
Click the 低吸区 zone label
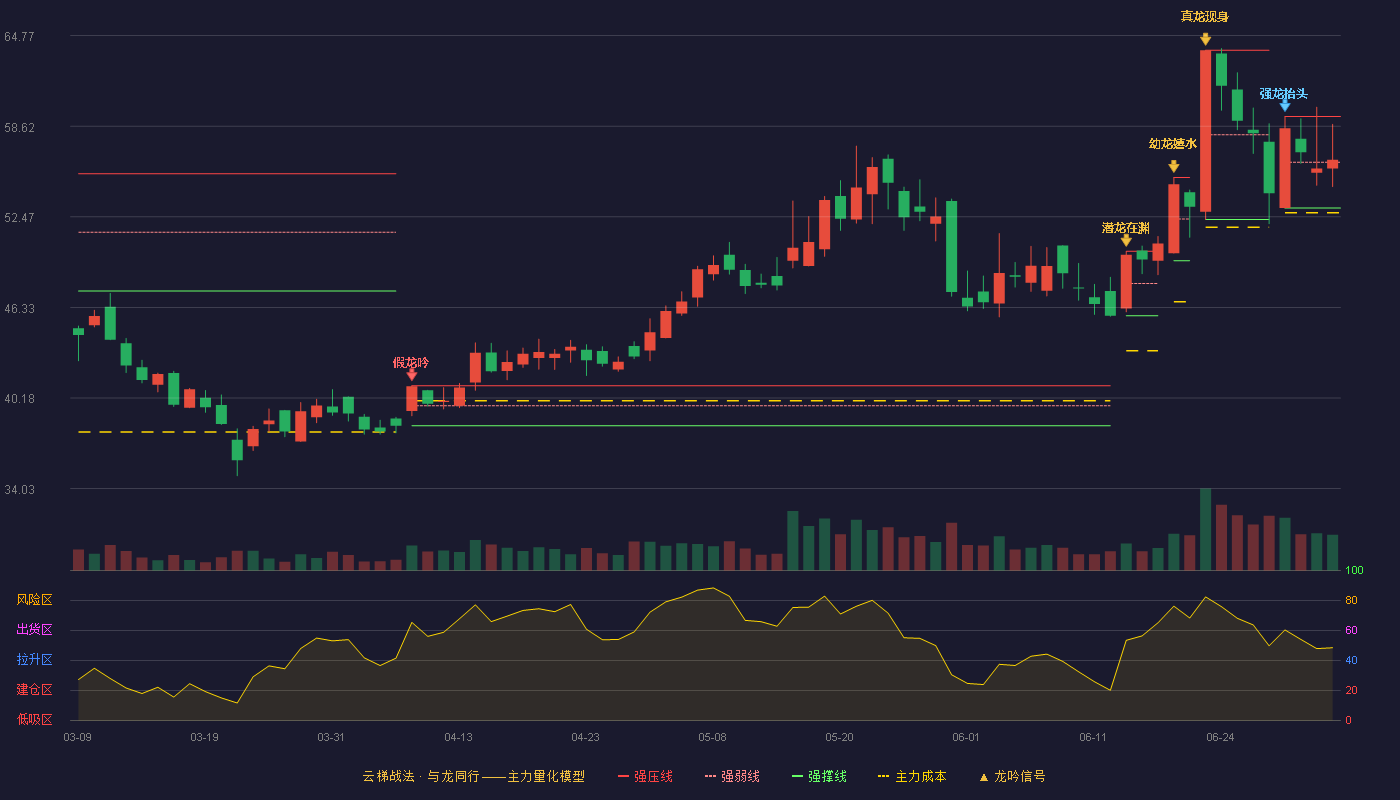(35, 719)
